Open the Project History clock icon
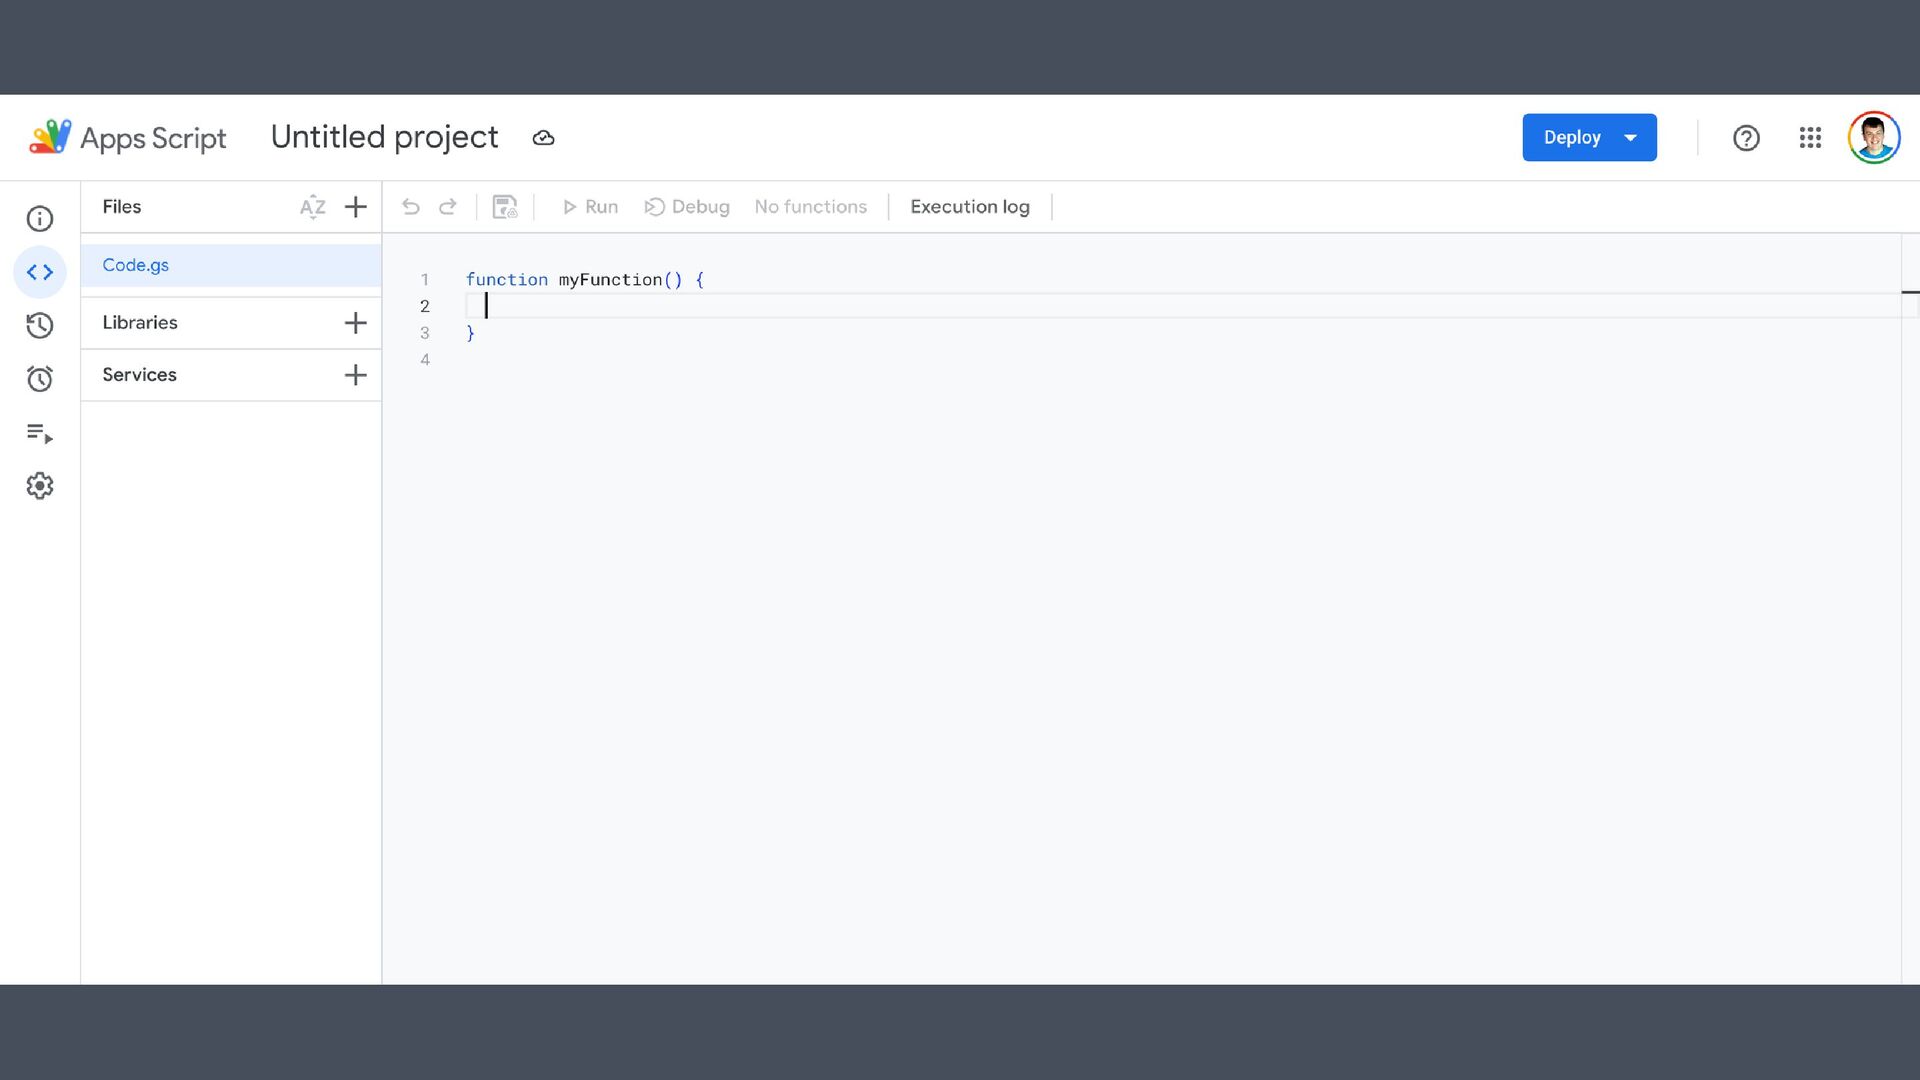 tap(40, 325)
